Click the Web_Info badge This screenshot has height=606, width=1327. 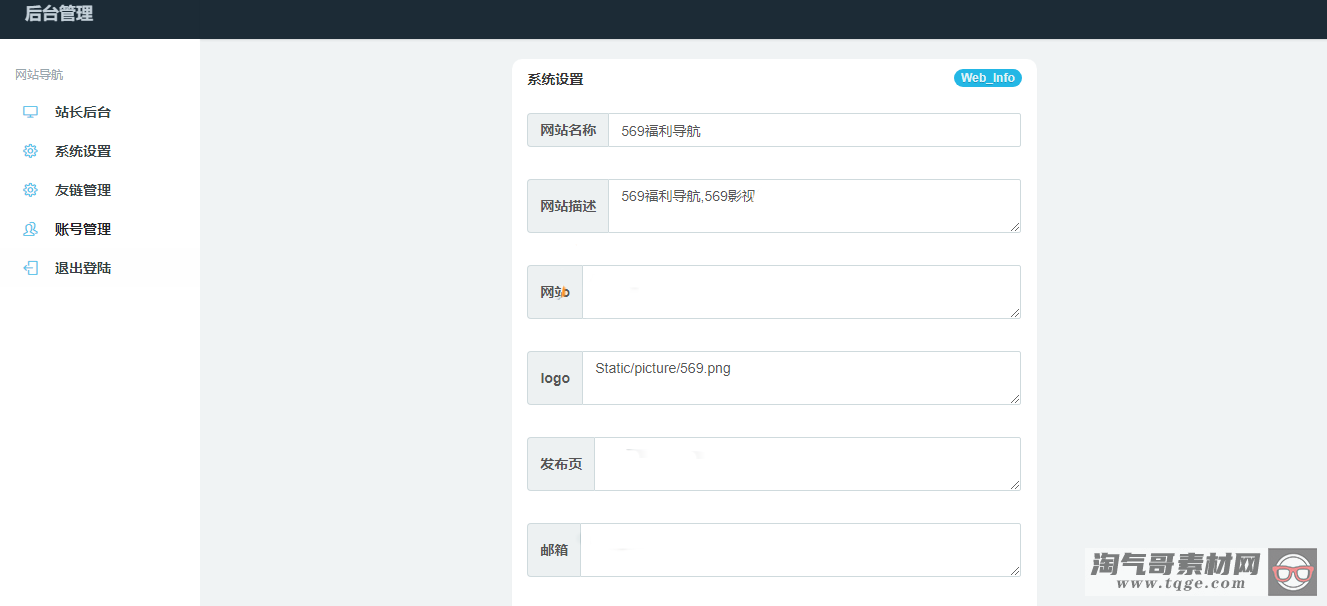[x=987, y=77]
